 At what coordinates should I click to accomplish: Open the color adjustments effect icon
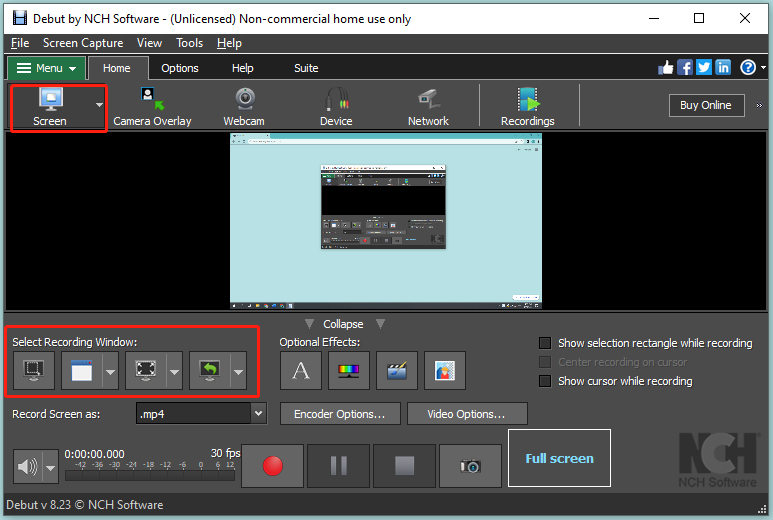pyautogui.click(x=349, y=371)
